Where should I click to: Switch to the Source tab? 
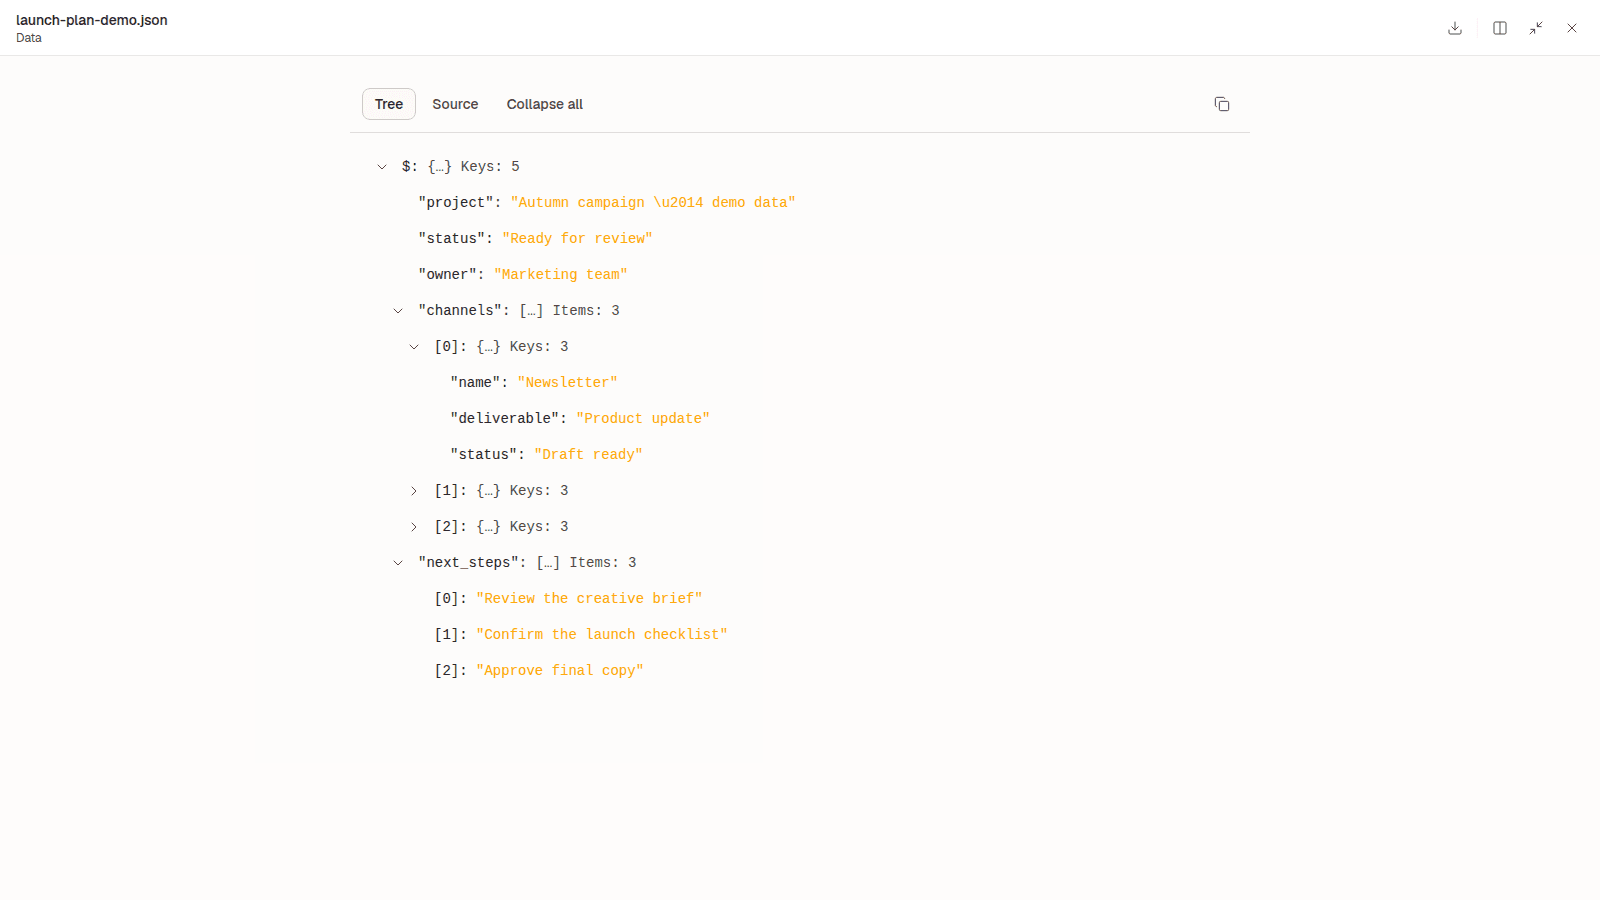[455, 104]
